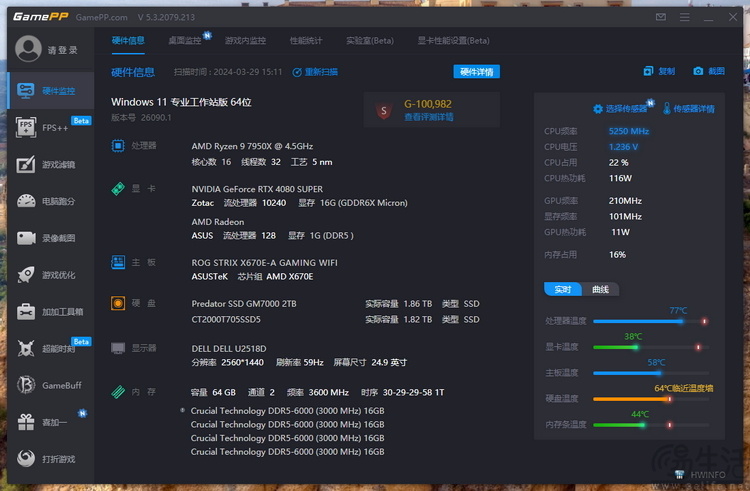
Task: Open 超能时刻 beta item
Action: pos(51,349)
